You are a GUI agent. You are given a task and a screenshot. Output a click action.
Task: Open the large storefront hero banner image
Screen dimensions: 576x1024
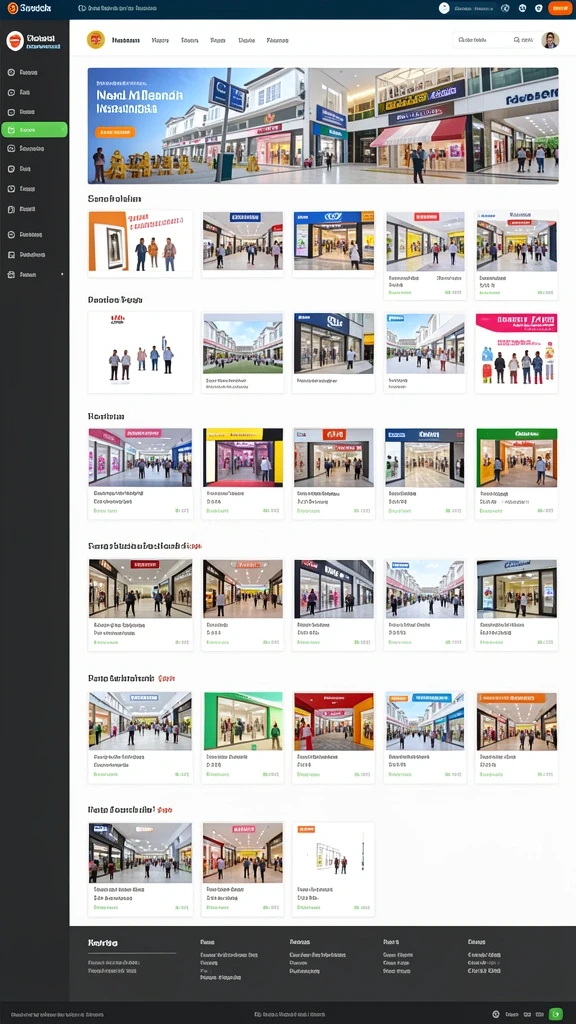(x=323, y=125)
